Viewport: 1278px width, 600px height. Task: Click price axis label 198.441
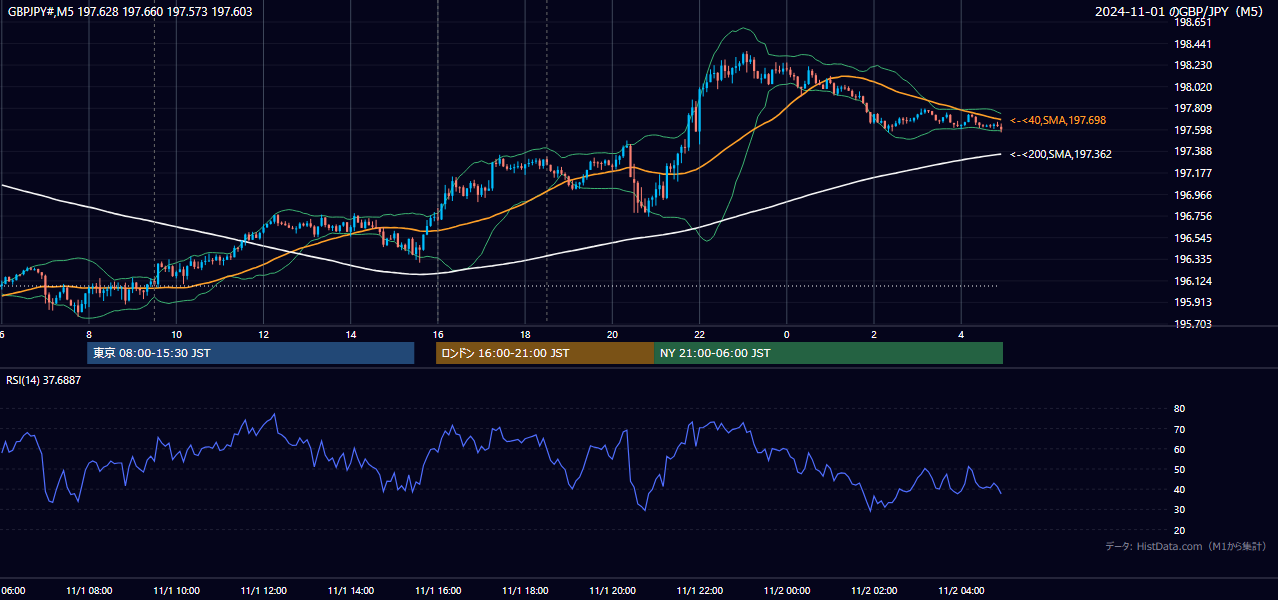point(1193,44)
